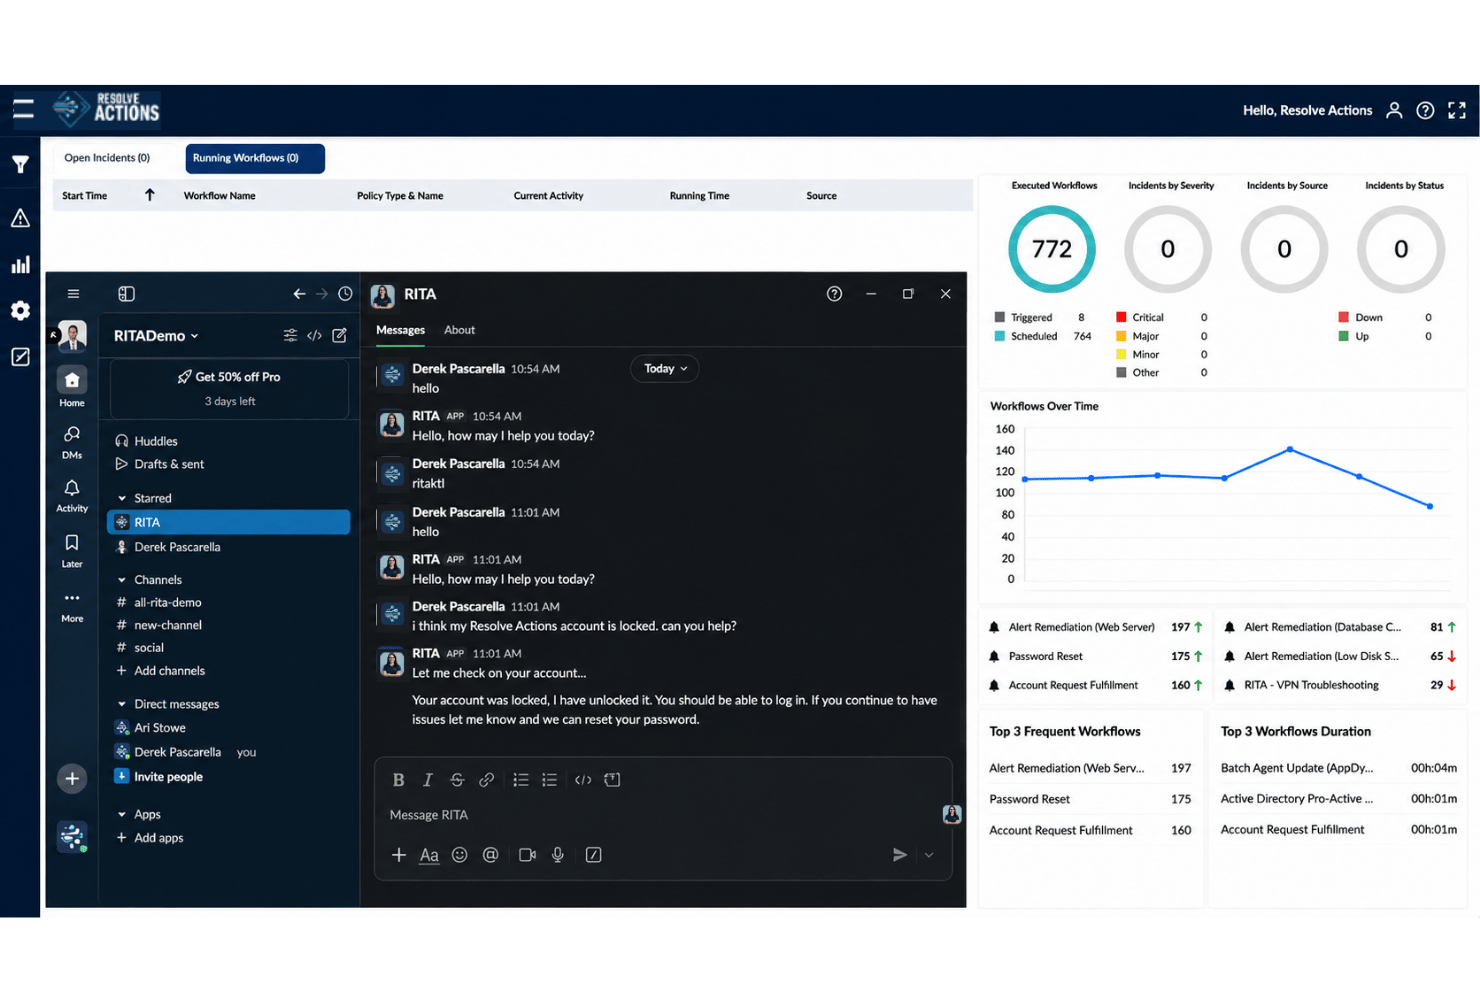Go back using Slack's back arrow
The height and width of the screenshot is (987, 1480).
299,294
